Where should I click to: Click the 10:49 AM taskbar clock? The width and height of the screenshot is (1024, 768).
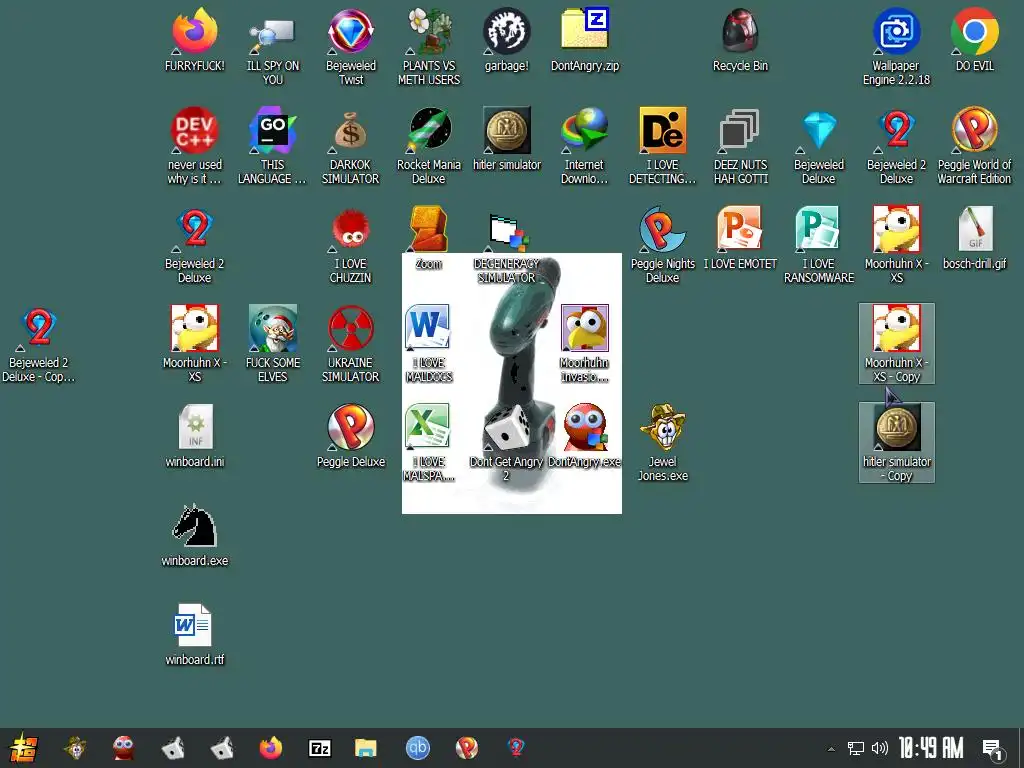[931, 748]
